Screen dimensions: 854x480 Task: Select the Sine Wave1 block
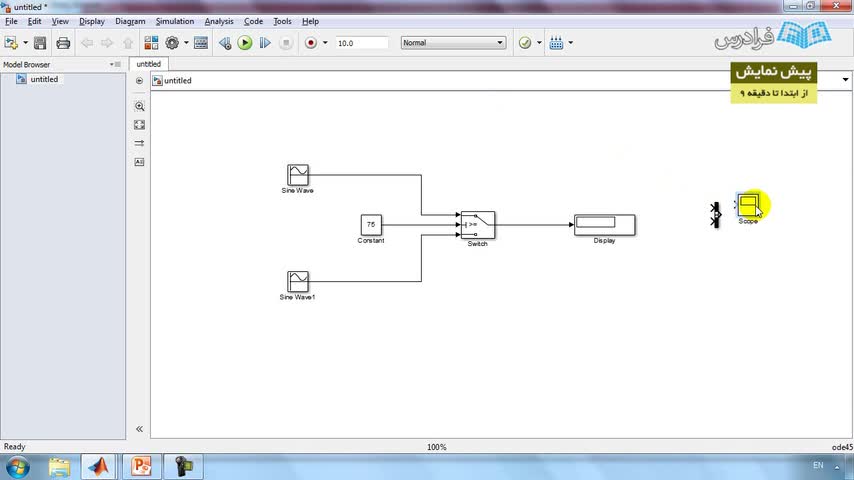tap(298, 282)
